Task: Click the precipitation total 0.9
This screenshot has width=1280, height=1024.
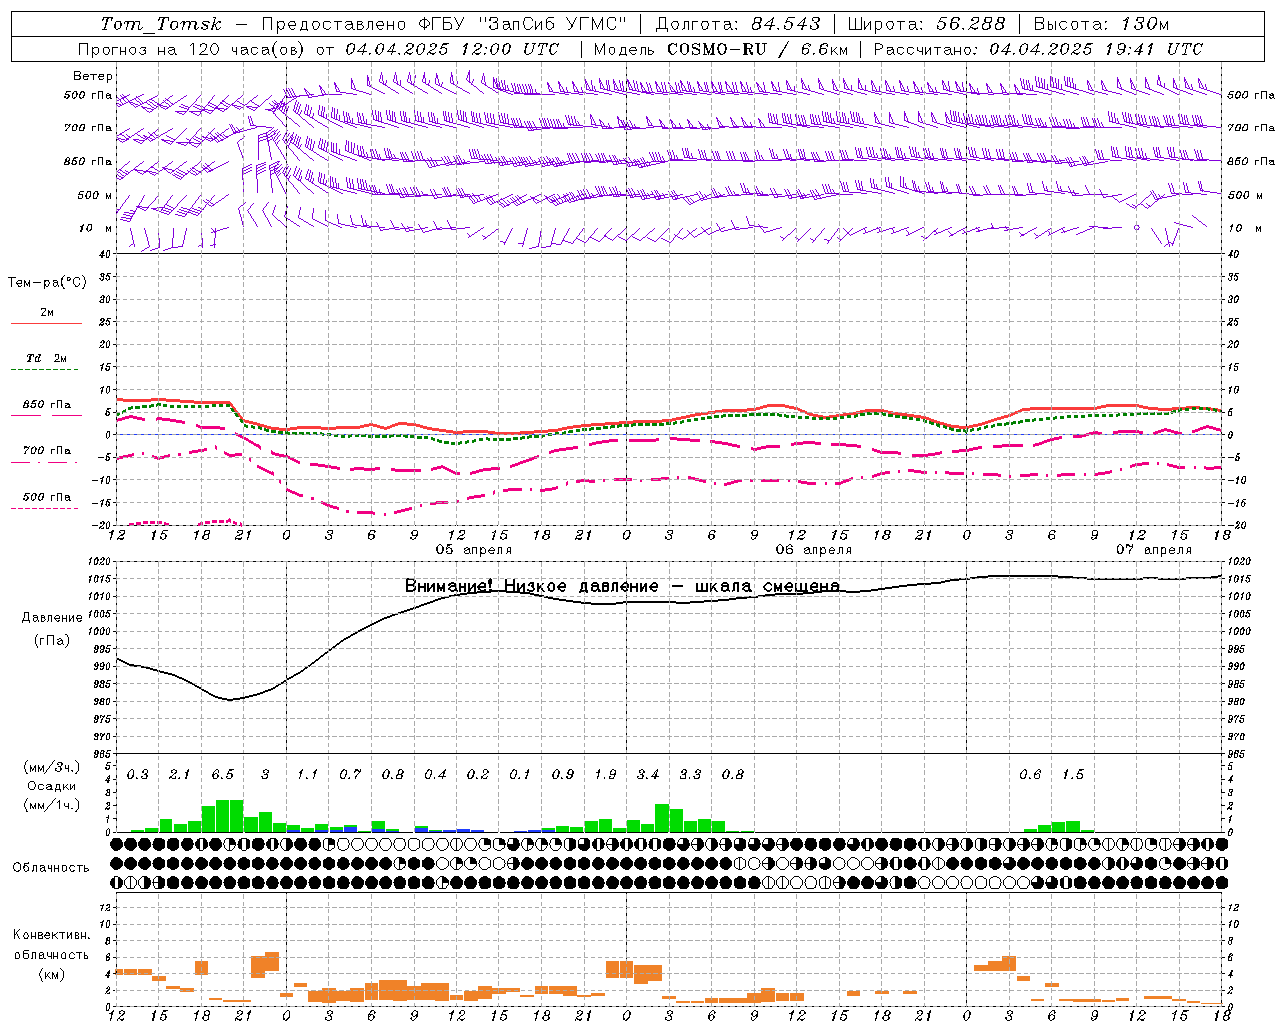Action: tap(563, 775)
